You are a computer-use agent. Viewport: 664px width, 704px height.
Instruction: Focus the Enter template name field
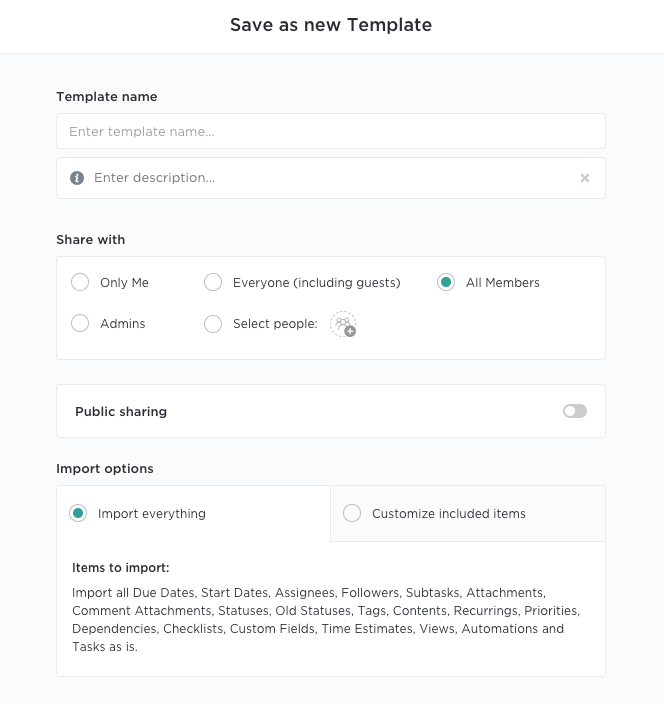point(331,131)
